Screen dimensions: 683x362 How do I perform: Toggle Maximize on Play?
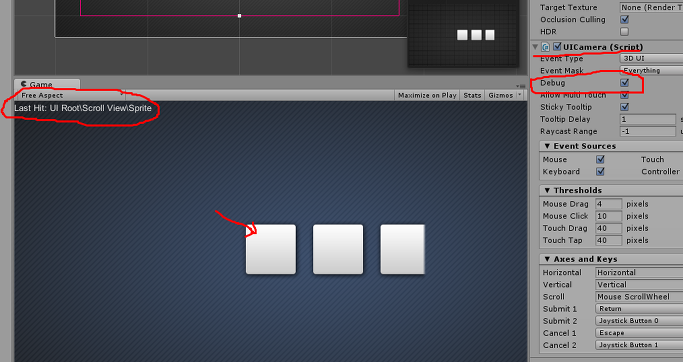(427, 95)
